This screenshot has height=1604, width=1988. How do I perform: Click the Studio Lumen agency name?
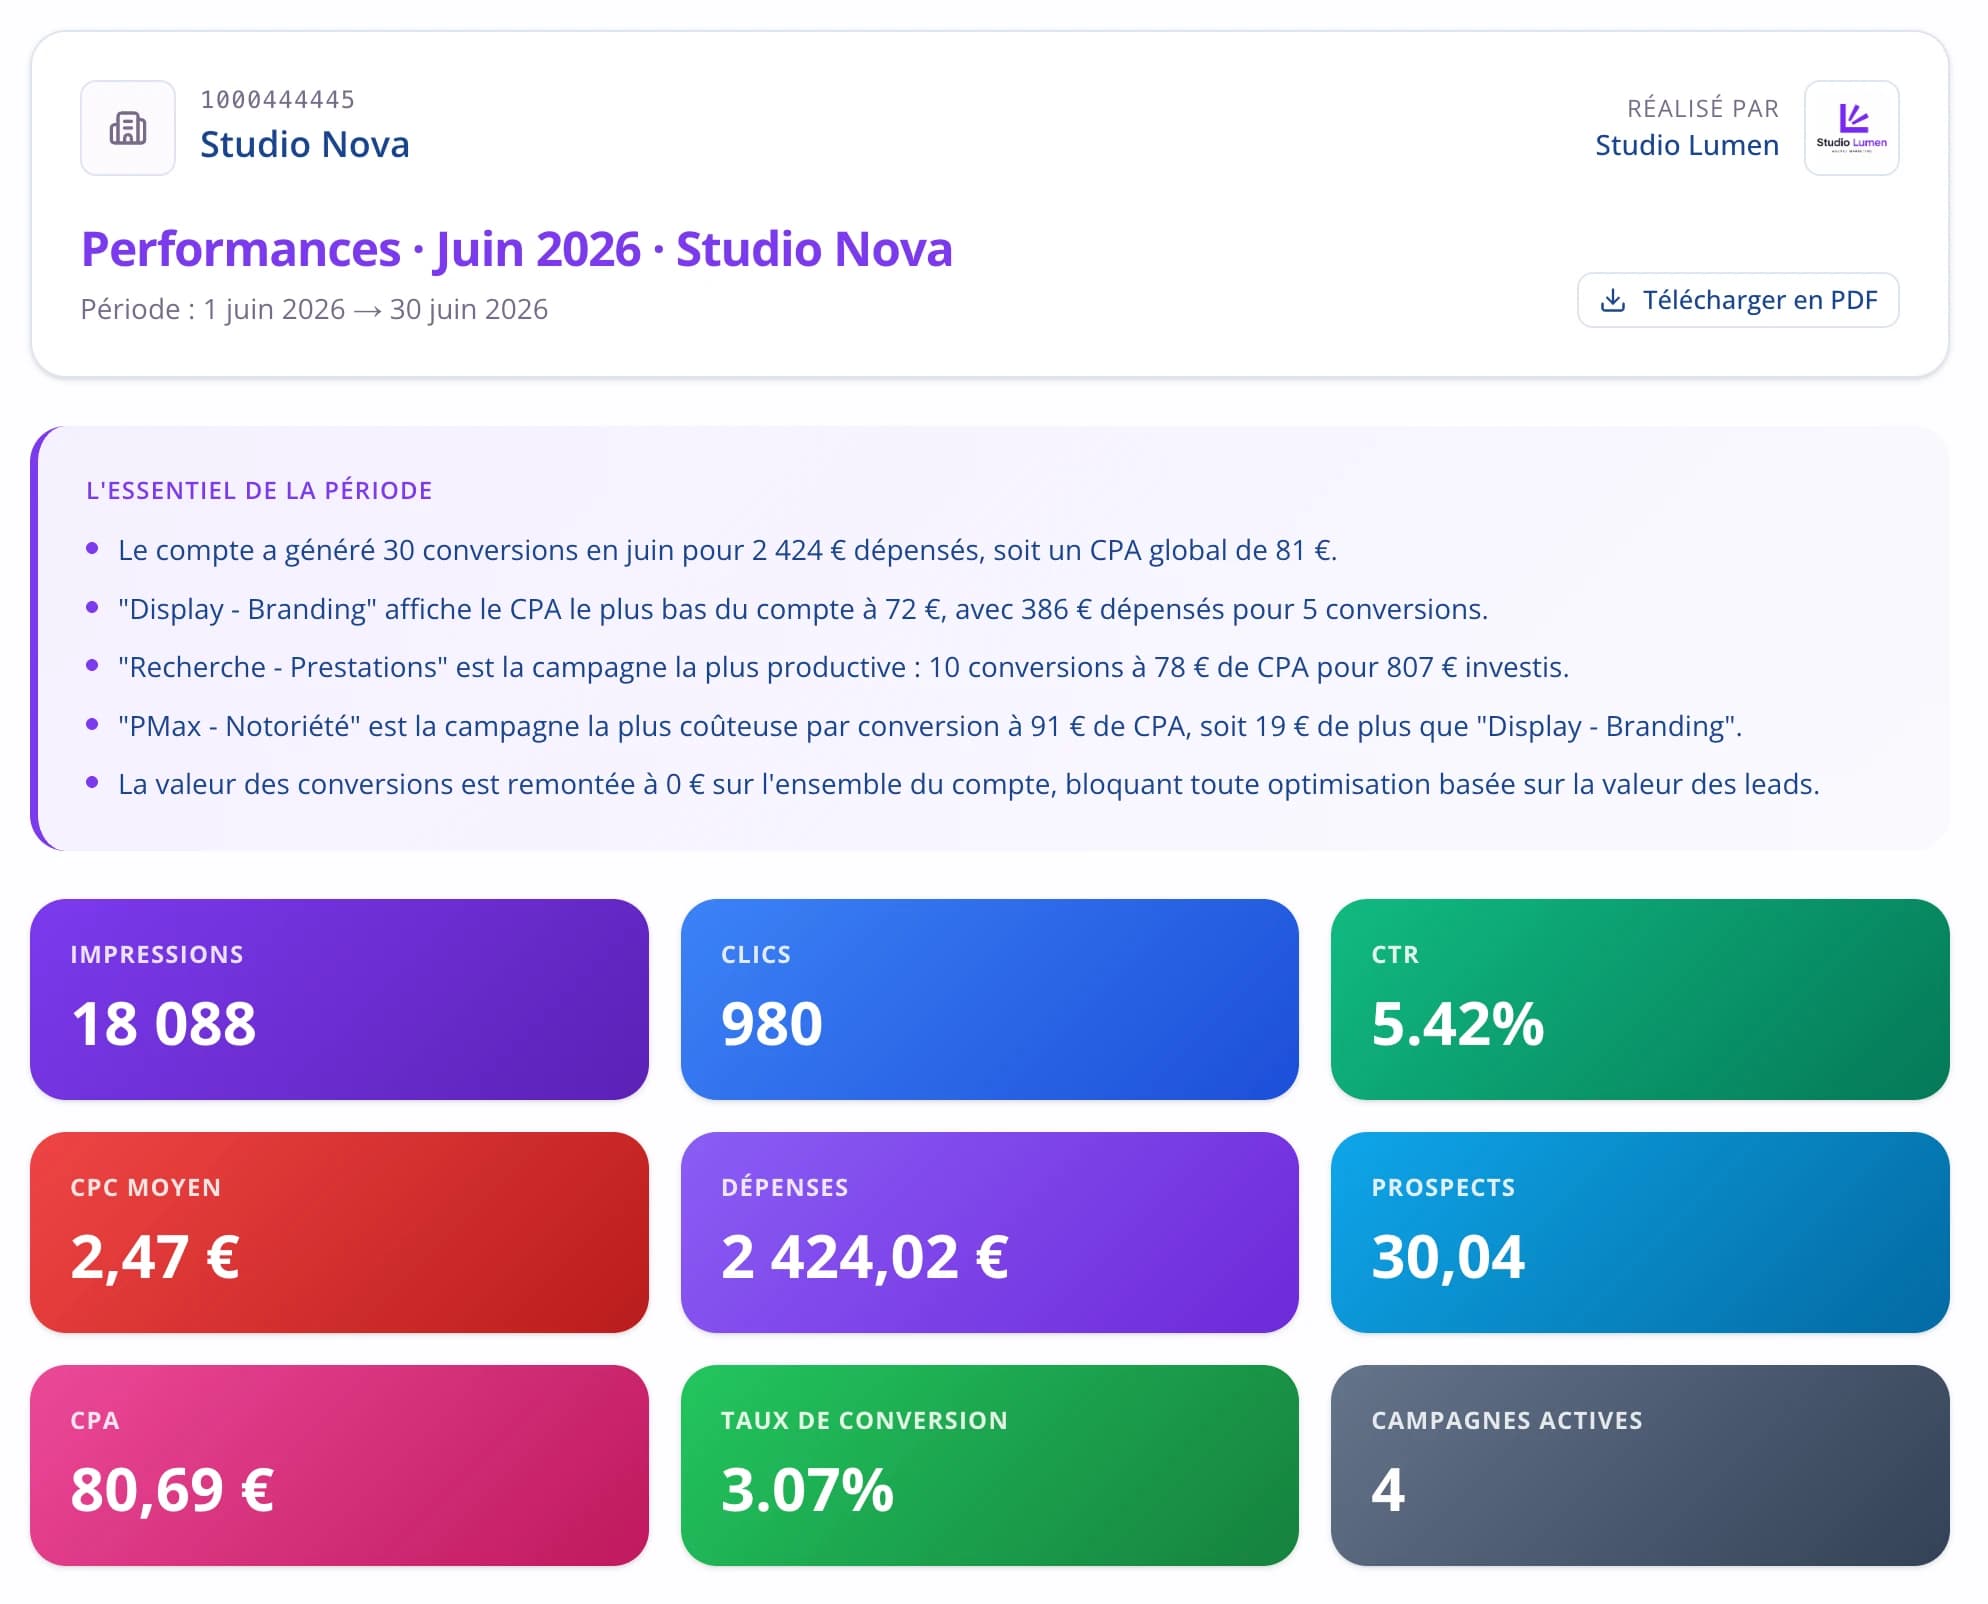point(1687,145)
